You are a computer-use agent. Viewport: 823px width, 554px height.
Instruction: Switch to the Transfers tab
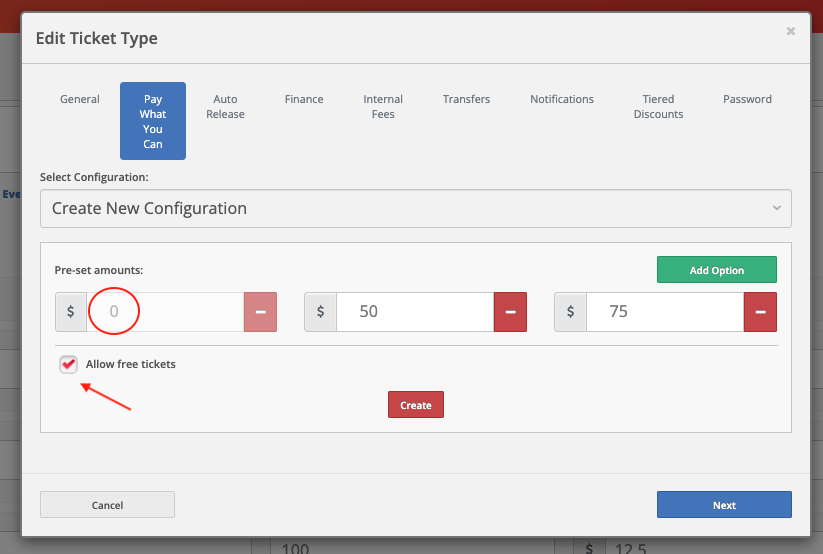[x=466, y=99]
